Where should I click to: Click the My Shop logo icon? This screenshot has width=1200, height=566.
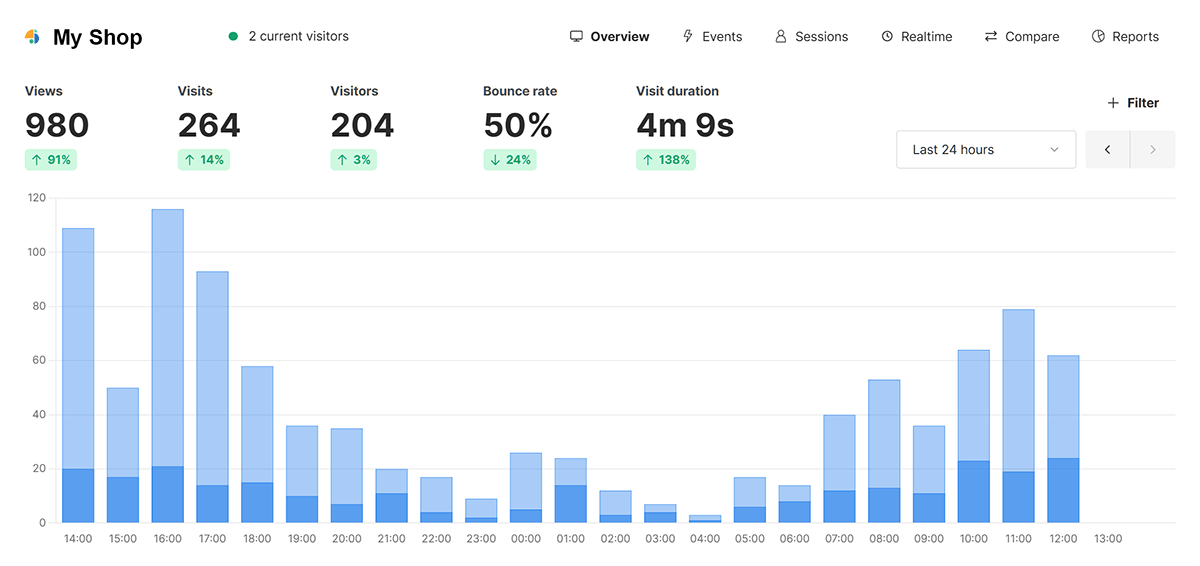(32, 37)
